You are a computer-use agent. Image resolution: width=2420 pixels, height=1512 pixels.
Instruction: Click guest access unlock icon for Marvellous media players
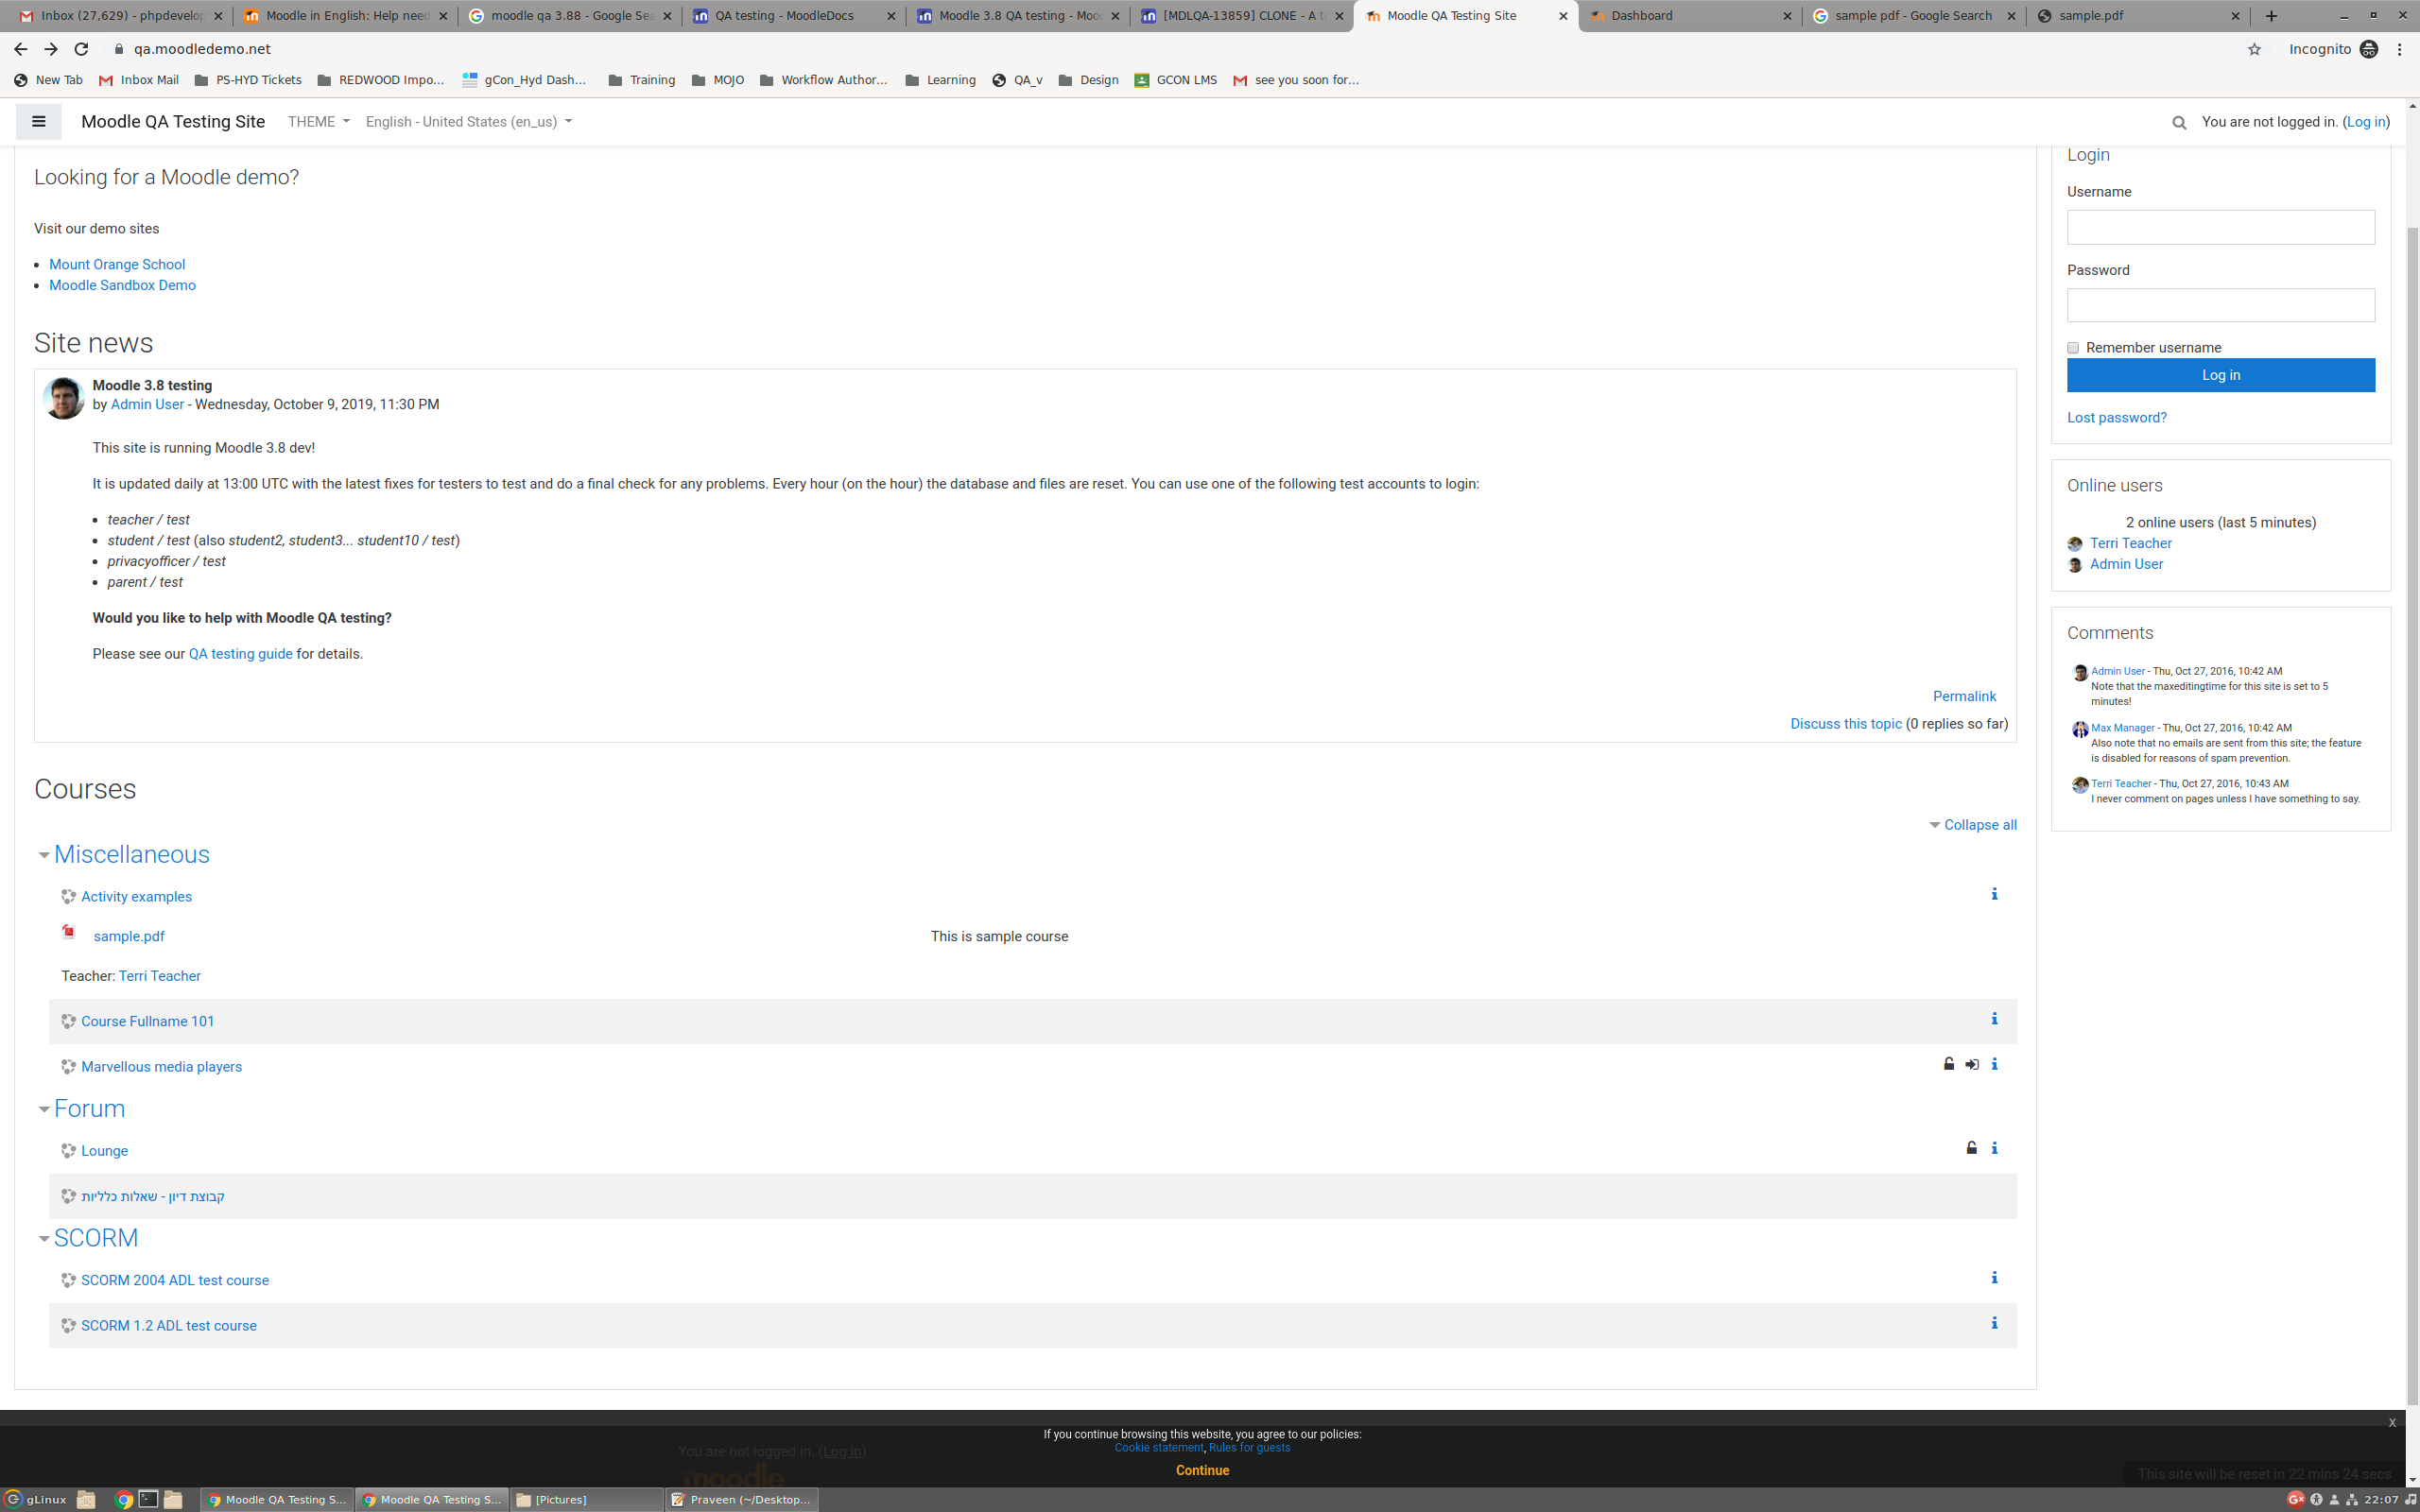coord(1948,1064)
